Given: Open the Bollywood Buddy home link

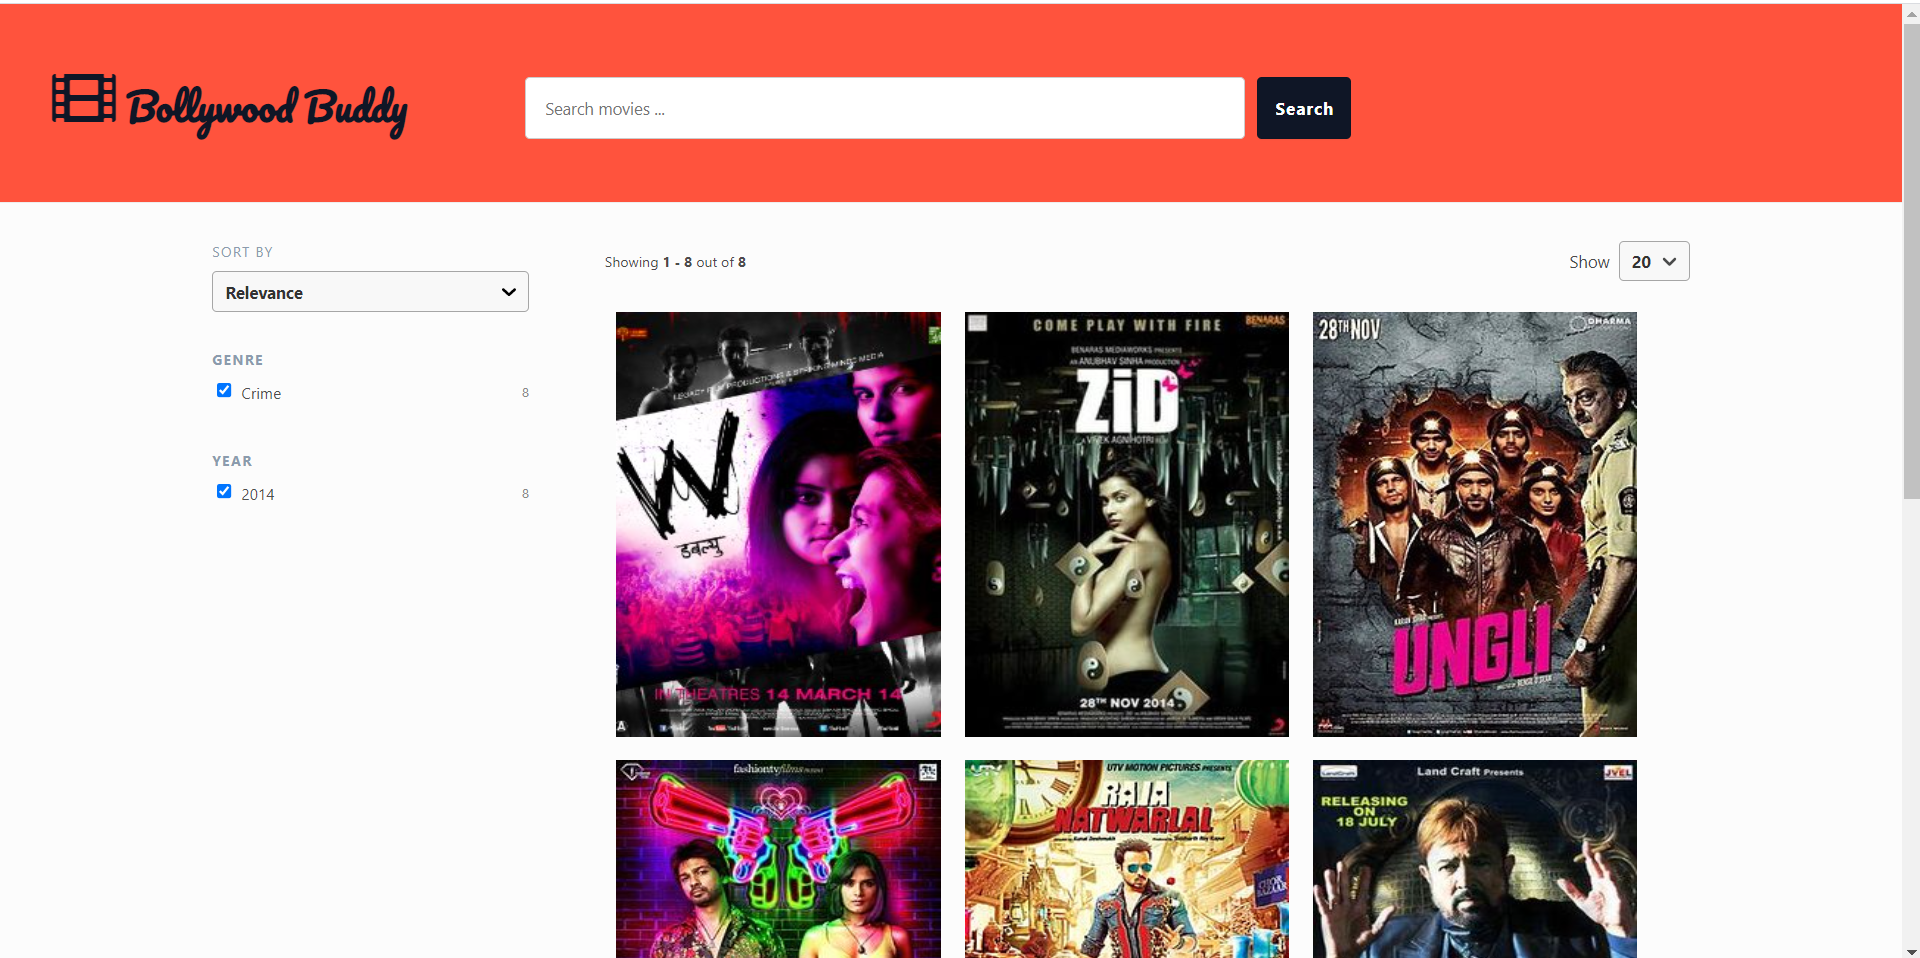Looking at the screenshot, I should pyautogui.click(x=230, y=106).
